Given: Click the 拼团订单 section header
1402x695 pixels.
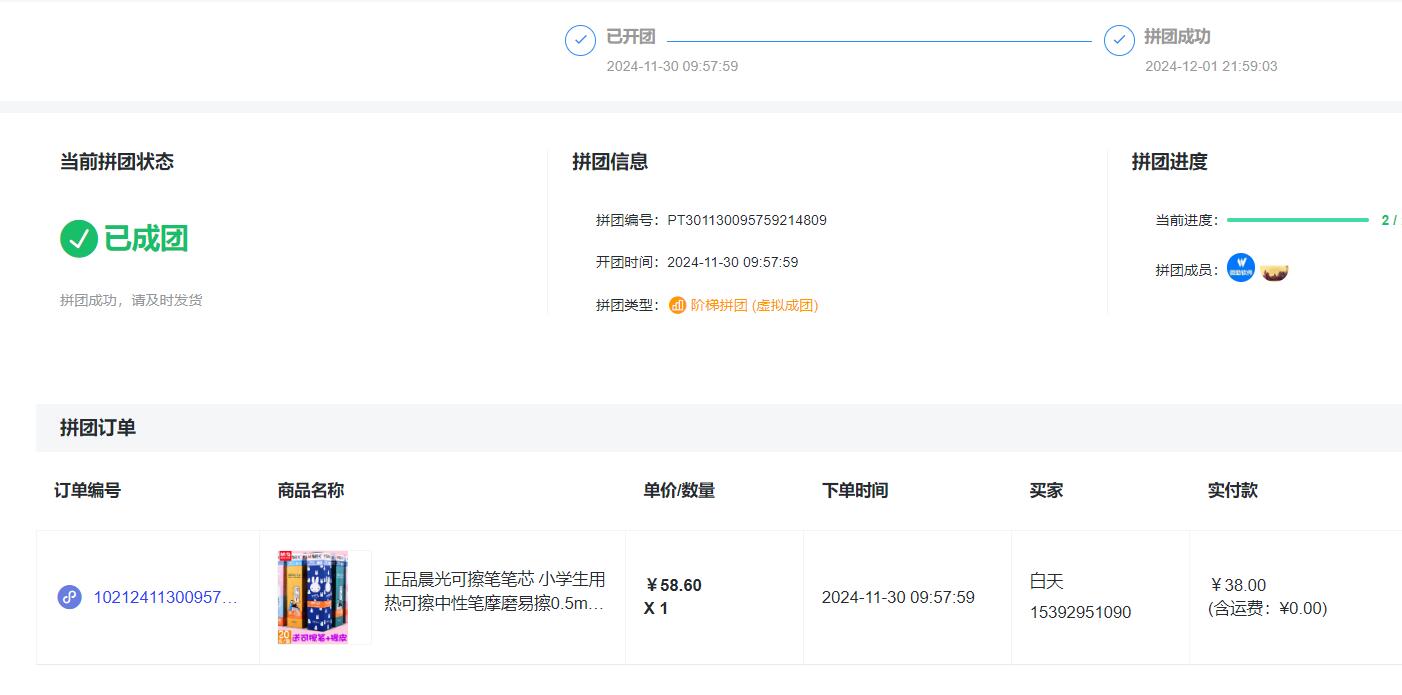Looking at the screenshot, I should tap(98, 428).
